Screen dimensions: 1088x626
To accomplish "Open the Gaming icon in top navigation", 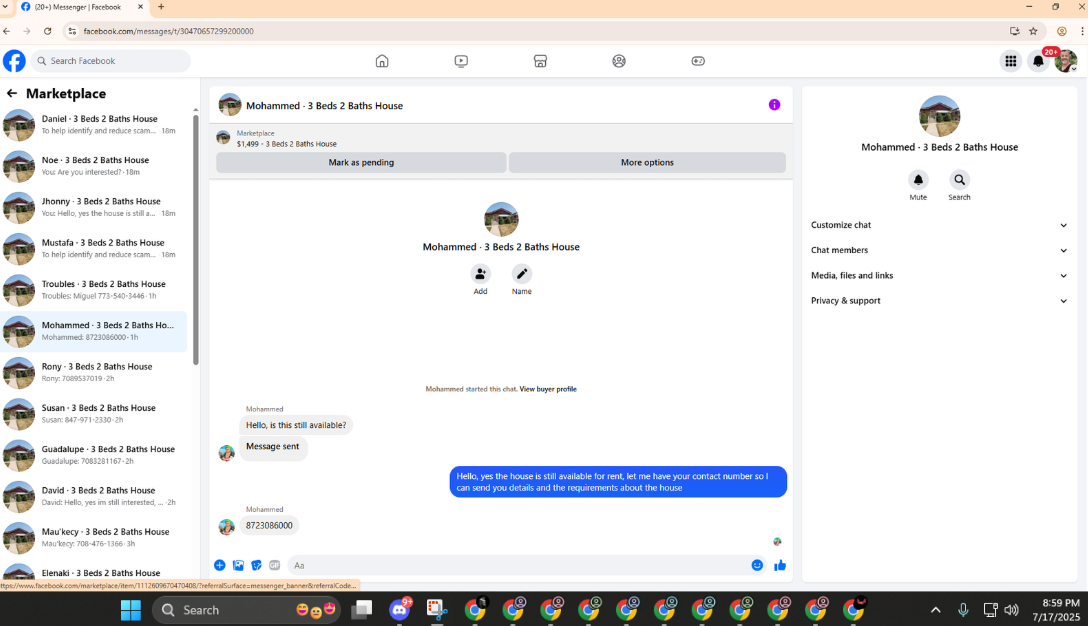I will click(698, 61).
